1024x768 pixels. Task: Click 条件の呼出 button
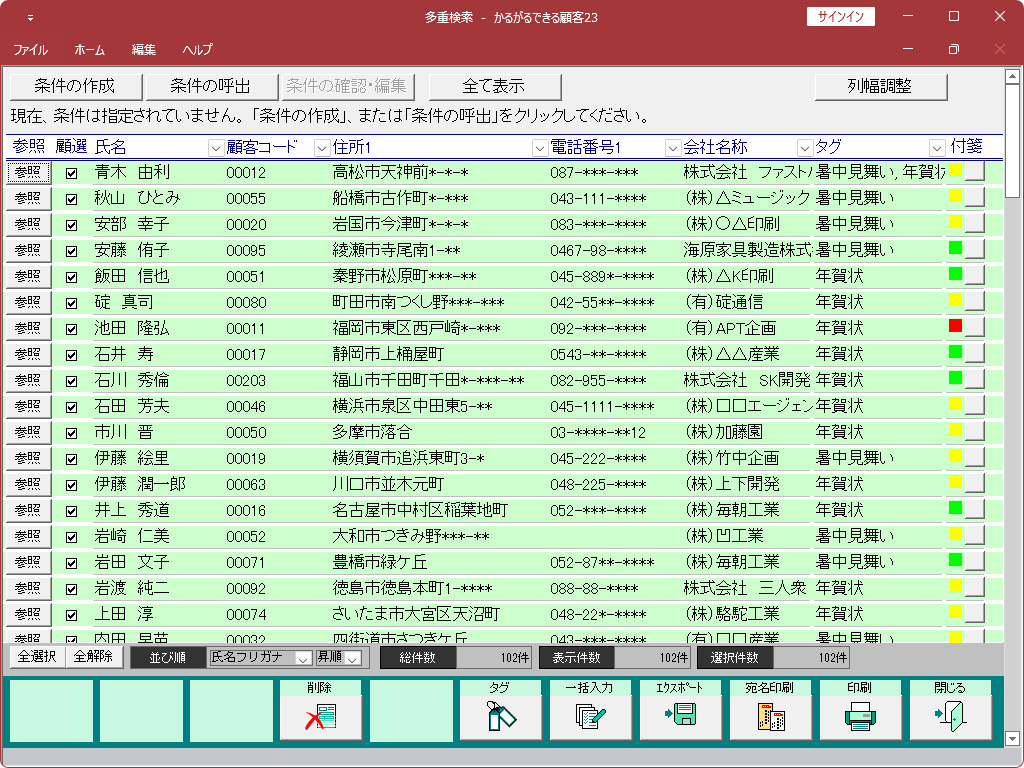click(x=210, y=86)
